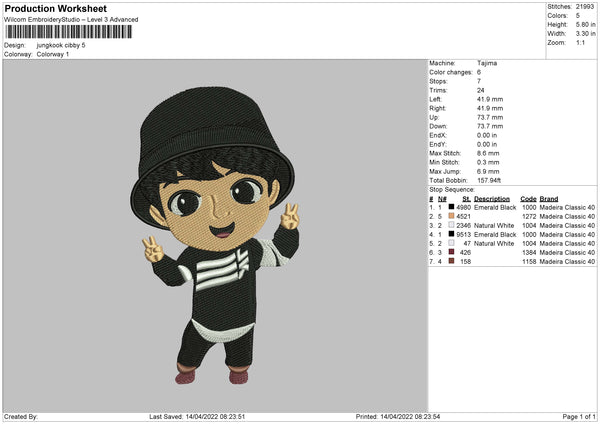Click 'Natural White' description in stop row 3
600x424 pixels.
pos(494,225)
